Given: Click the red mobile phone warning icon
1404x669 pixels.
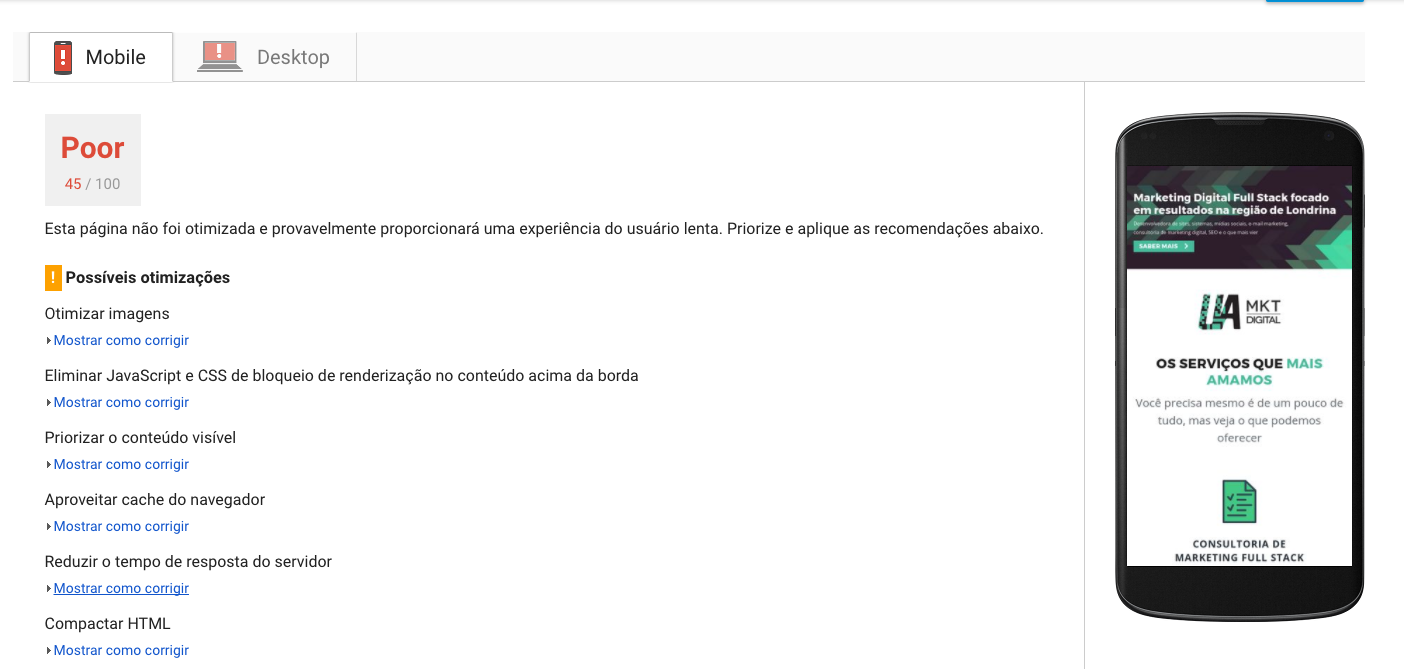Looking at the screenshot, I should tap(64, 58).
